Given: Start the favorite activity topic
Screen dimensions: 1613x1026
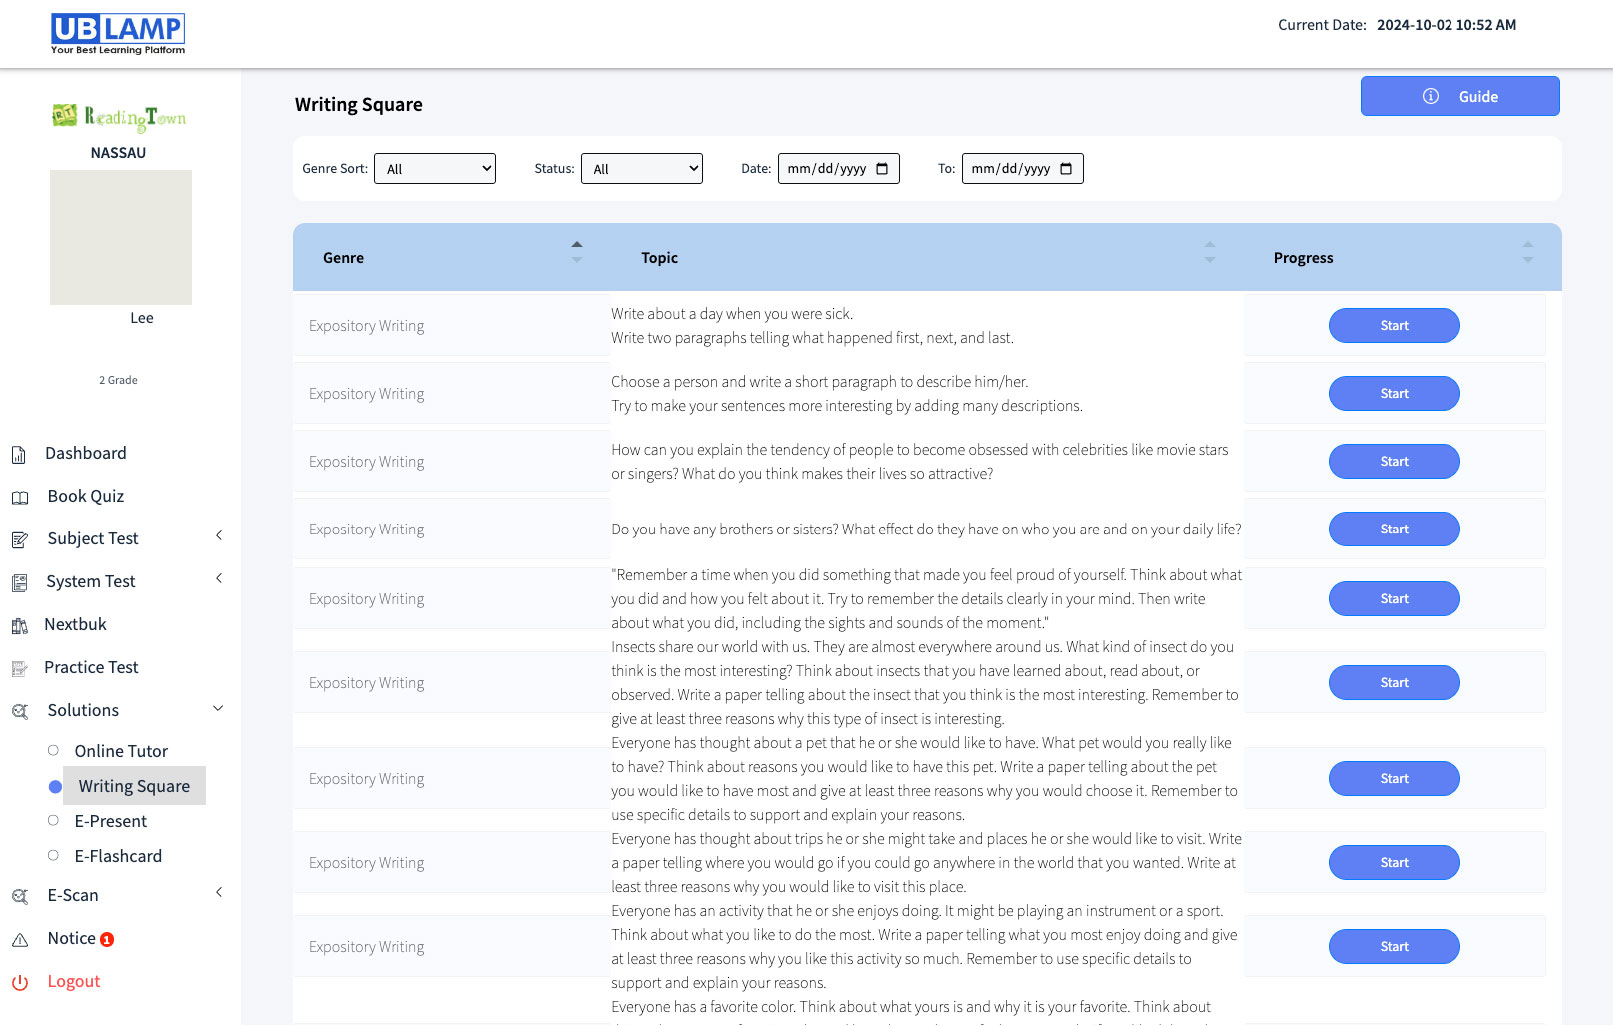Looking at the screenshot, I should tap(1394, 946).
